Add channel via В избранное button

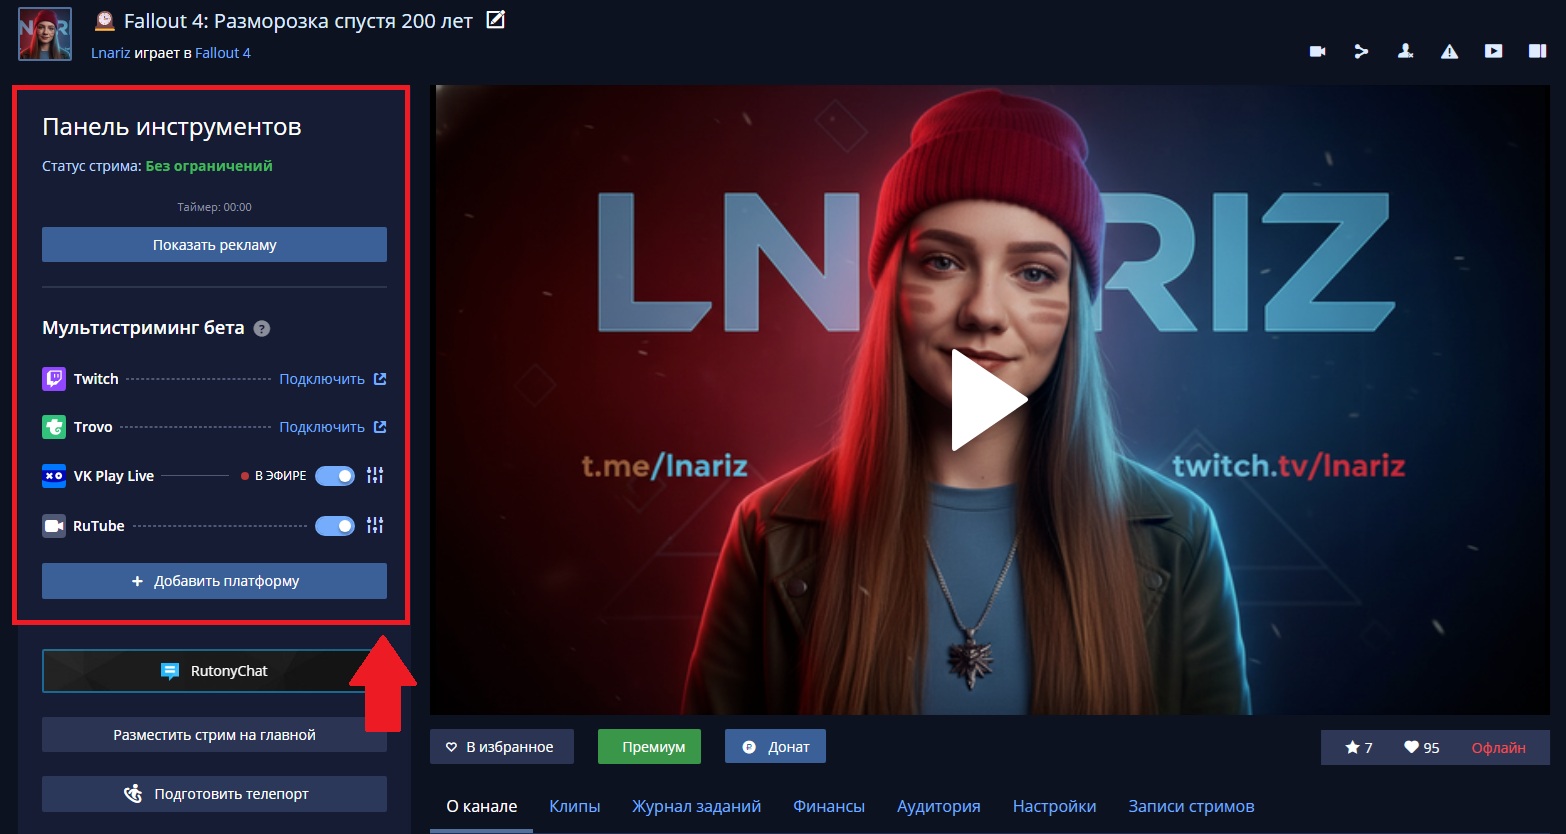tap(501, 747)
